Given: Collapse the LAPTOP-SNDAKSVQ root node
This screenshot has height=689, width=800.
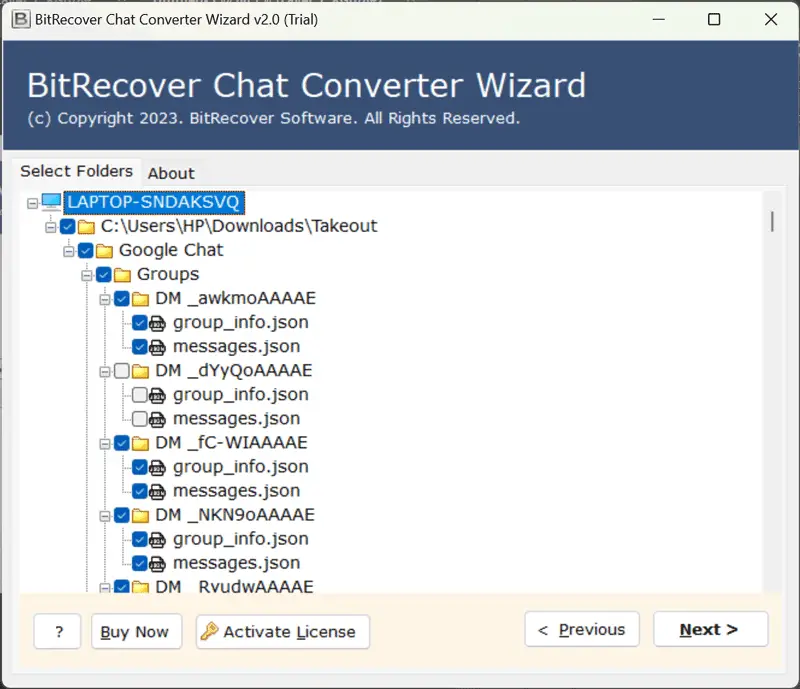Looking at the screenshot, I should point(33,204).
